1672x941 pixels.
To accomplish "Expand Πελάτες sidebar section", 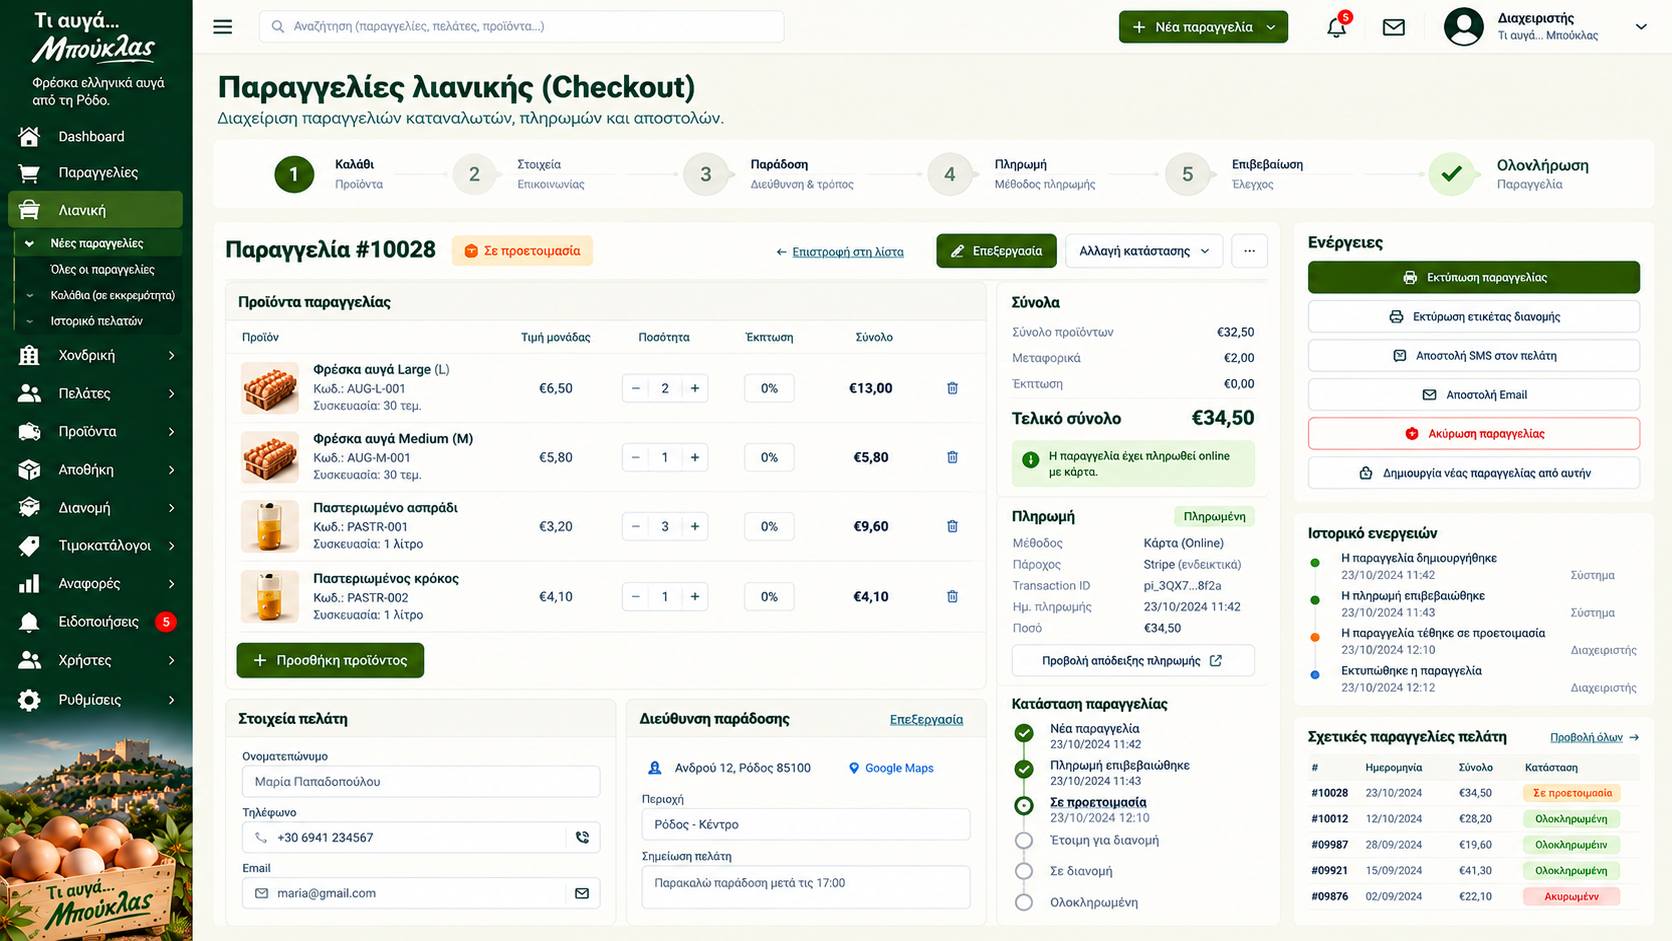I will [96, 393].
